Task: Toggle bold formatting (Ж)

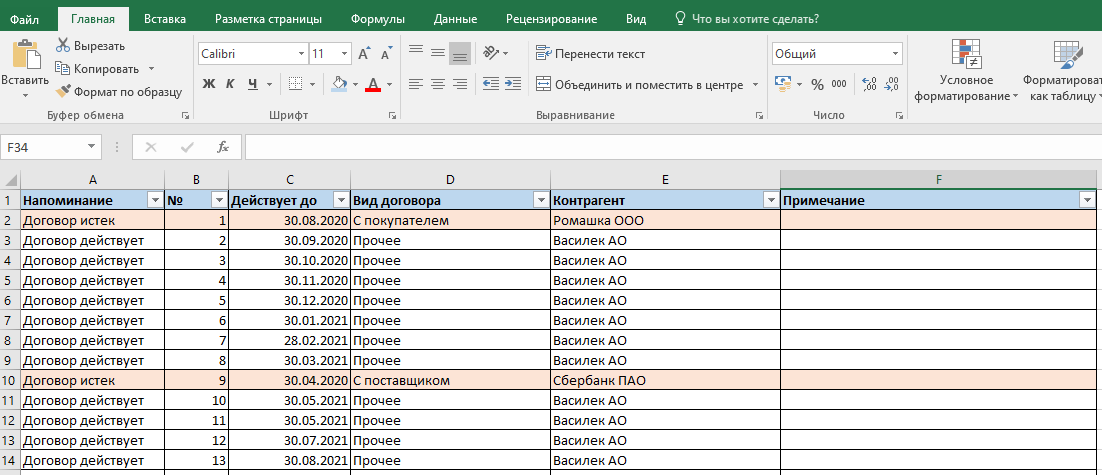Action: pyautogui.click(x=208, y=84)
